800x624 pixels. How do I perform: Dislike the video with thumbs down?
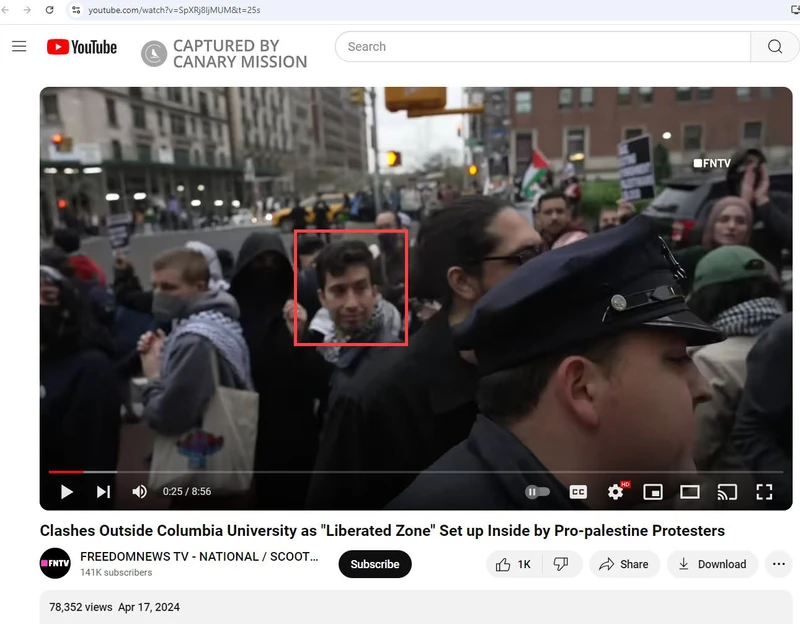click(561, 564)
